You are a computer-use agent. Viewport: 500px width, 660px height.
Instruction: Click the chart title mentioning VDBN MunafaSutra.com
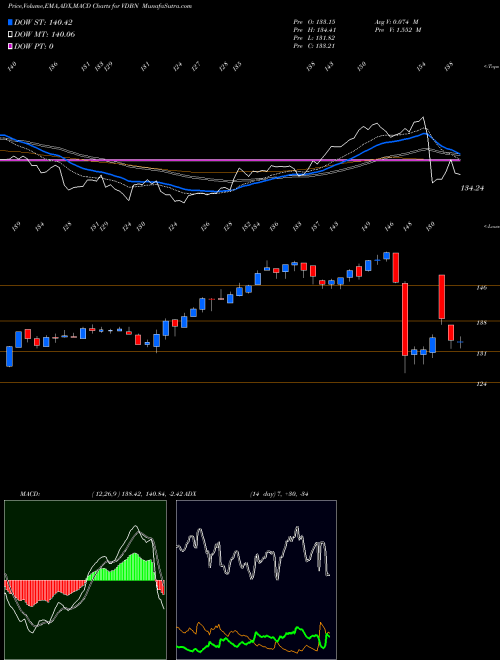click(x=100, y=6)
